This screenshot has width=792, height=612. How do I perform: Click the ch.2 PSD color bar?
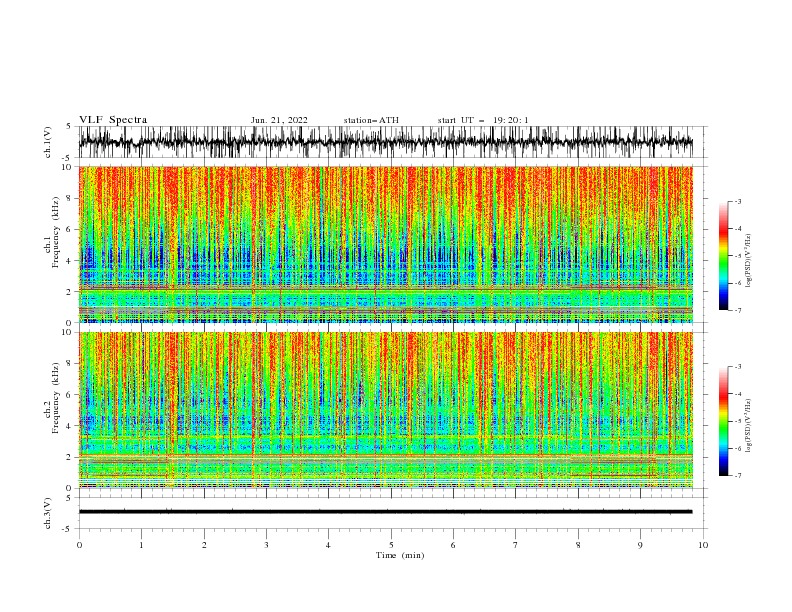click(x=724, y=421)
